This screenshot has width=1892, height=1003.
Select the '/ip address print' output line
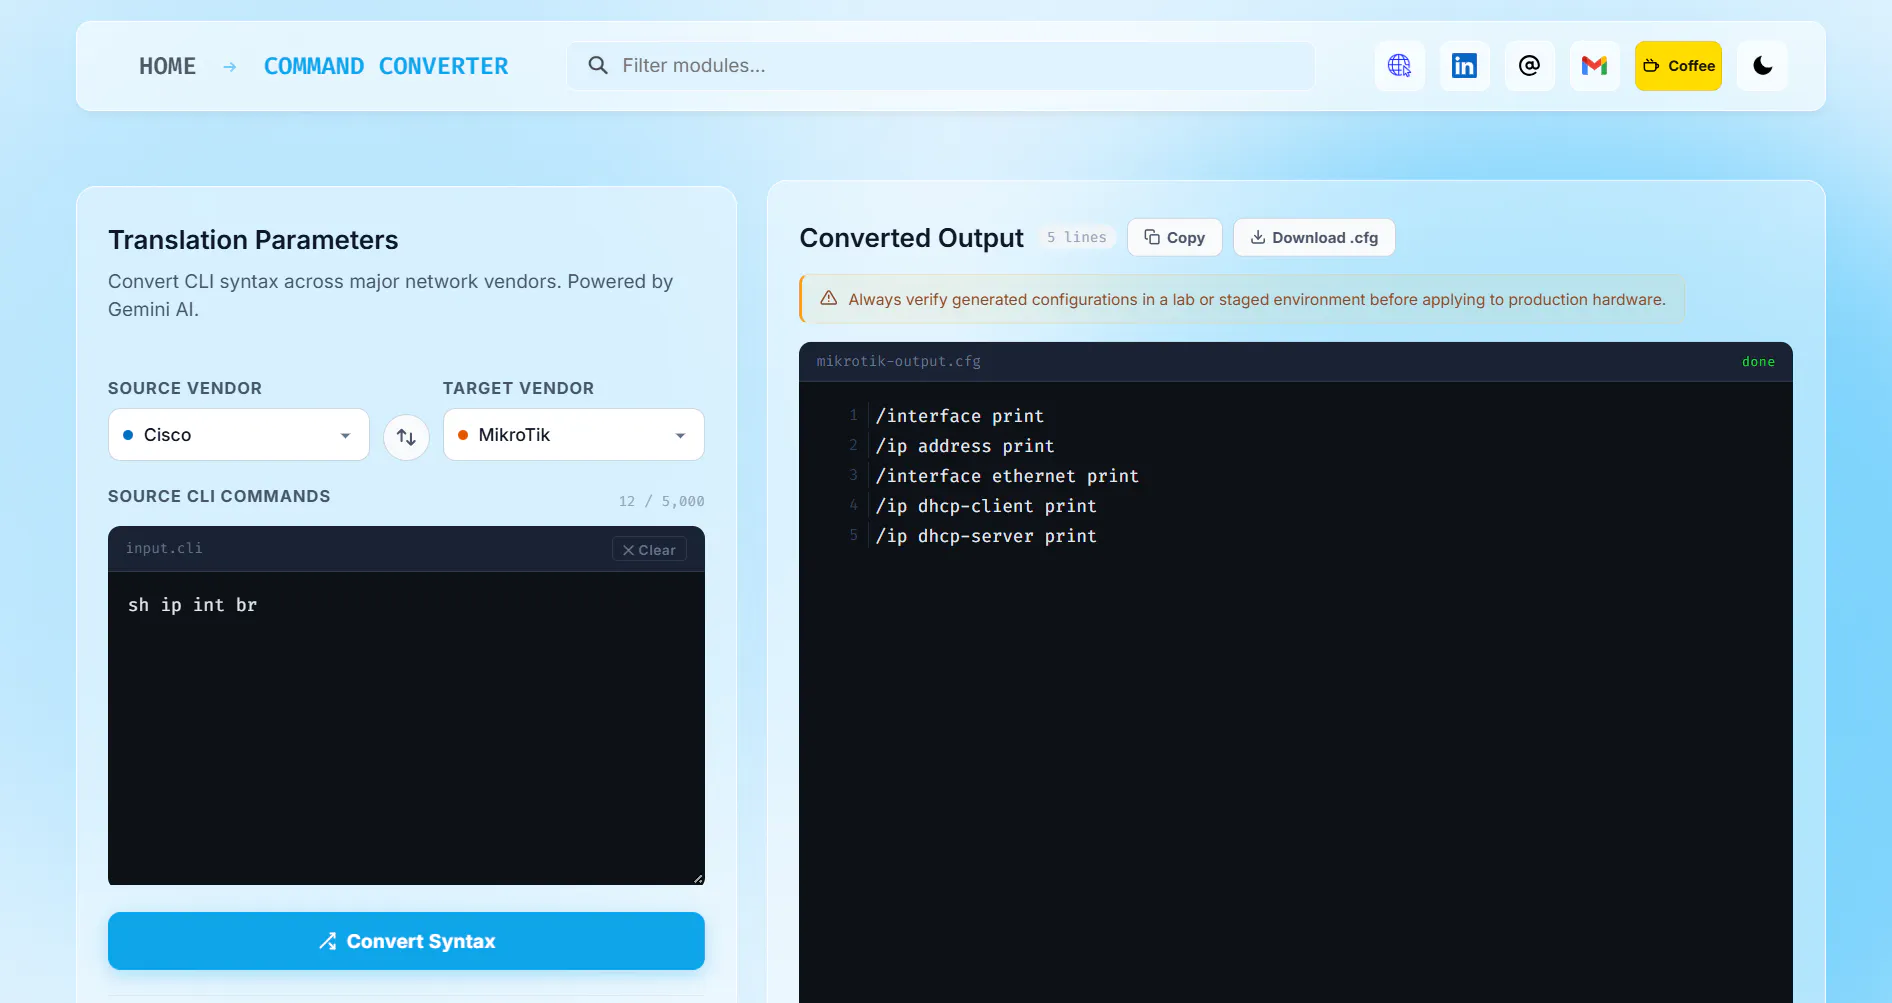[964, 446]
